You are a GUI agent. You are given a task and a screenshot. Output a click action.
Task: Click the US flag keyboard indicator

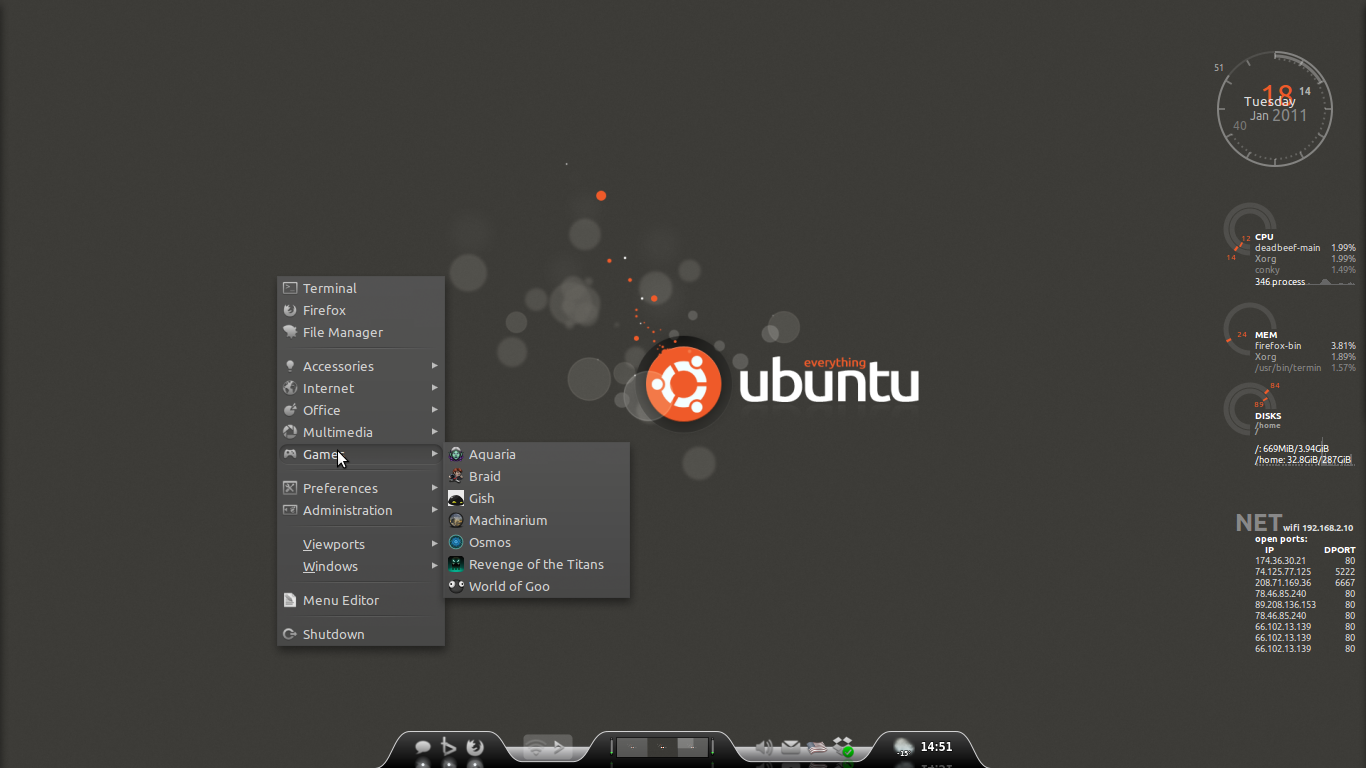point(817,747)
